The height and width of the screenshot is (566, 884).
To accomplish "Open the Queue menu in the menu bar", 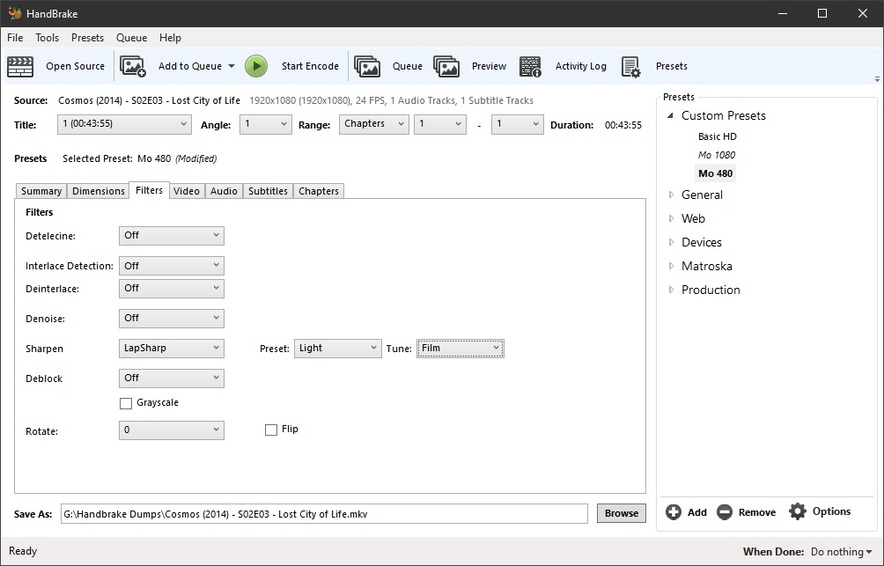I will 131,38.
